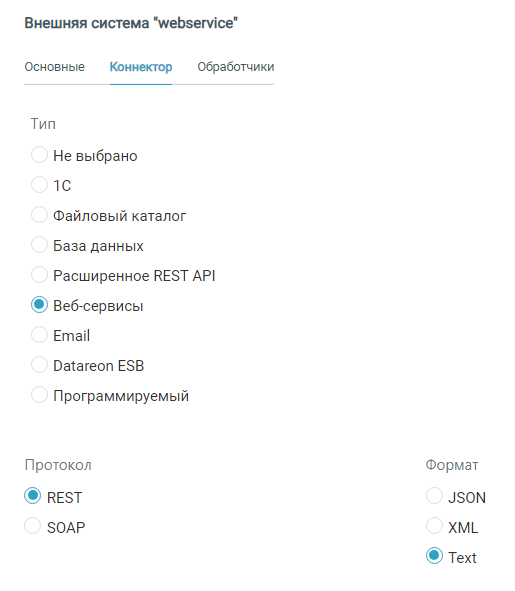Click the SOAP label text
This screenshot has height=591, width=515.
click(66, 528)
